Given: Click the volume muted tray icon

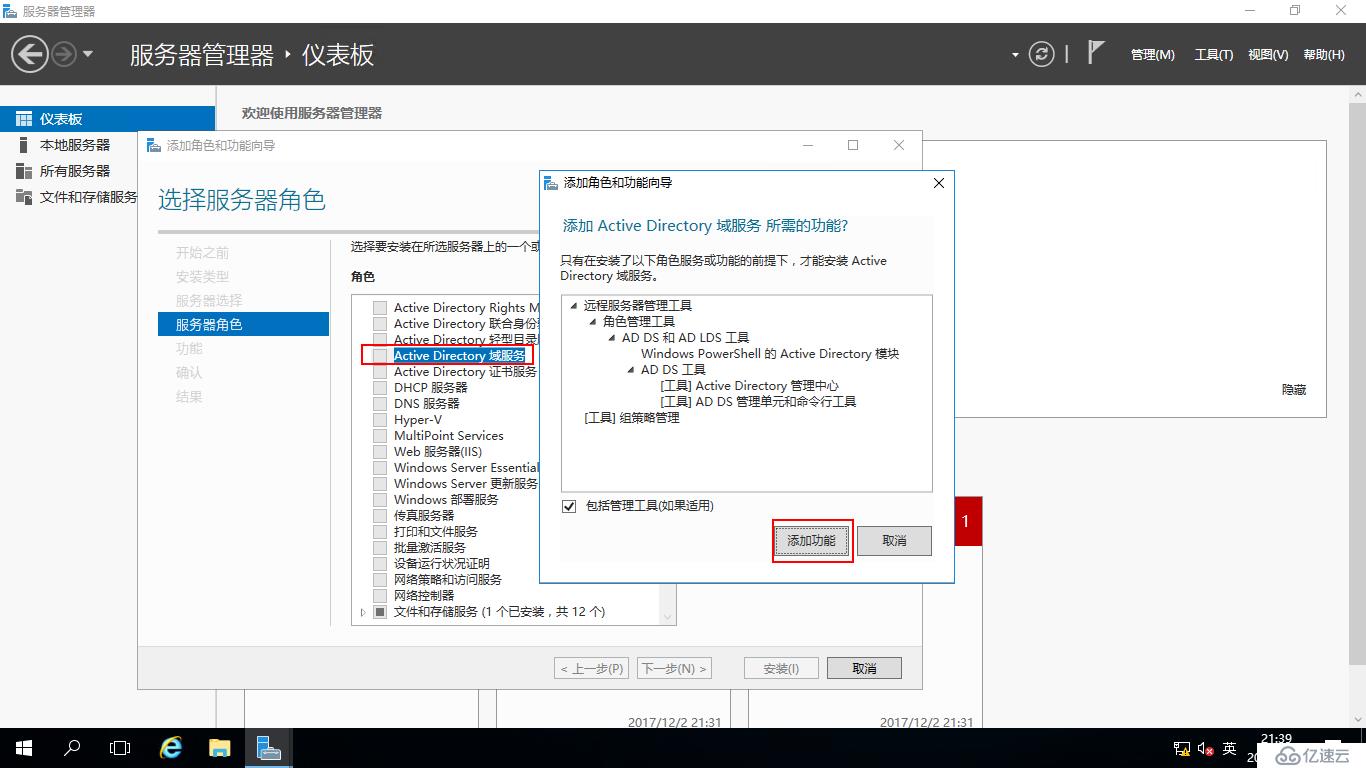Looking at the screenshot, I should tap(1205, 749).
